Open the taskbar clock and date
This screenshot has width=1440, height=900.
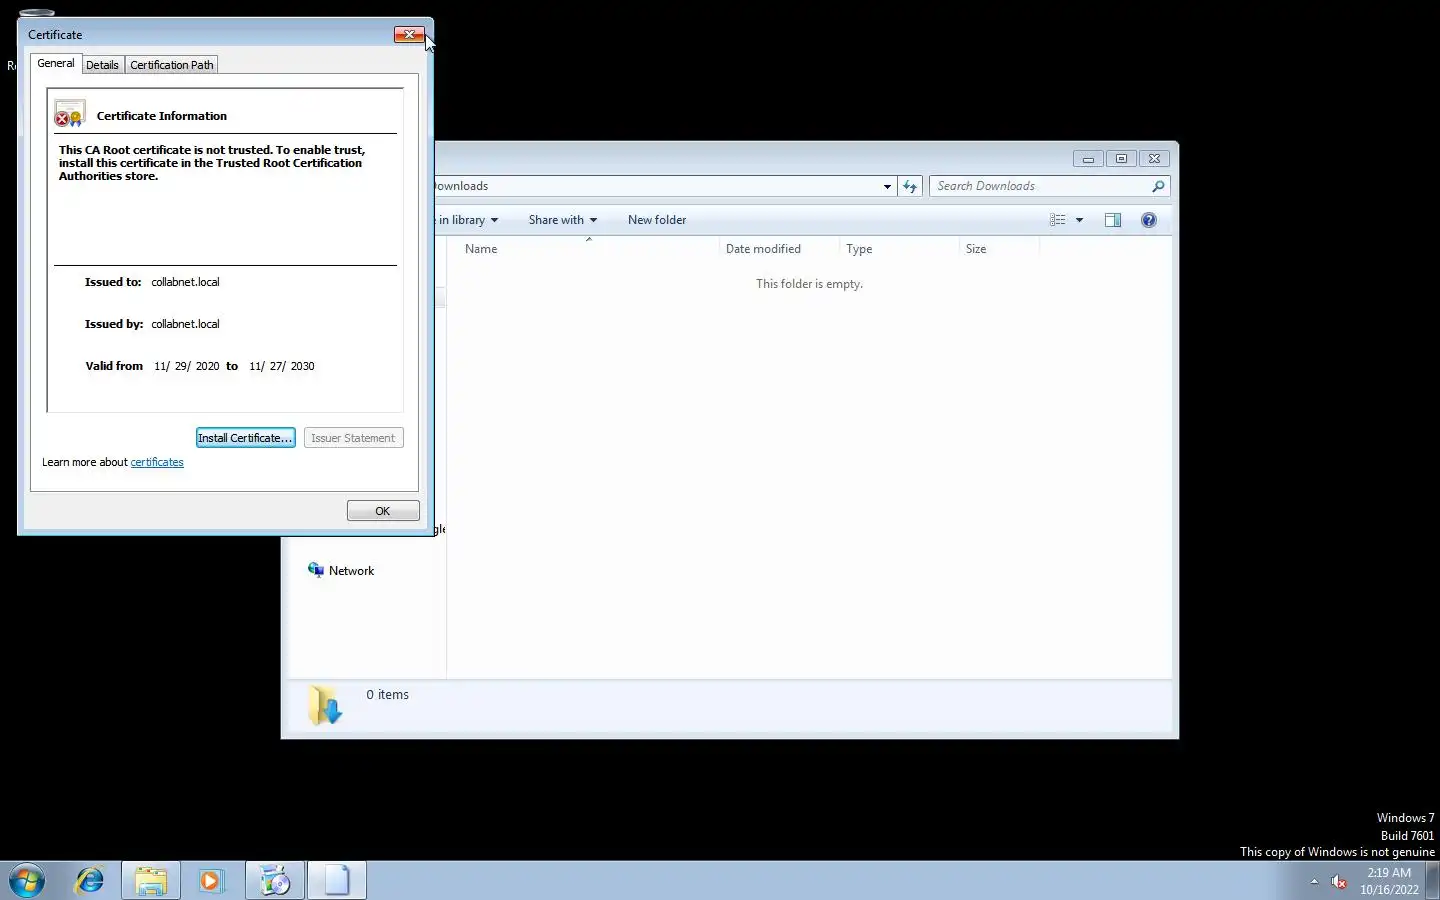point(1389,881)
